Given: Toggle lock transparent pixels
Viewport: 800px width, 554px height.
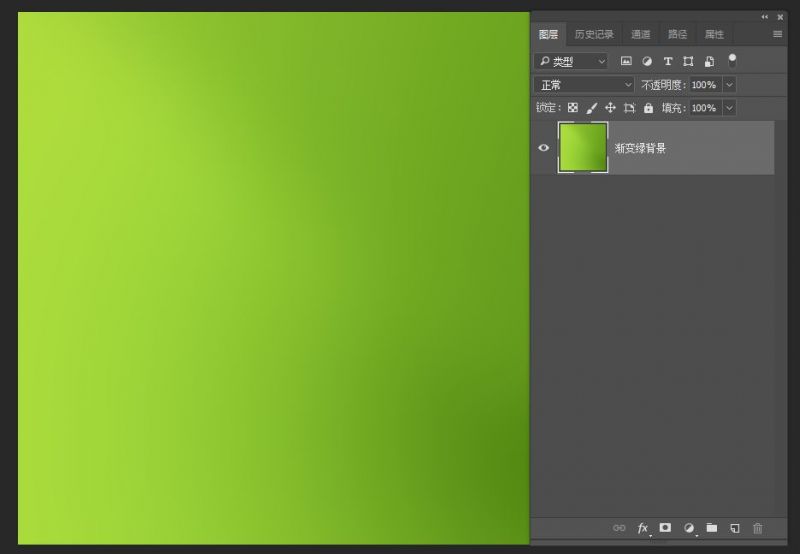Looking at the screenshot, I should [573, 108].
